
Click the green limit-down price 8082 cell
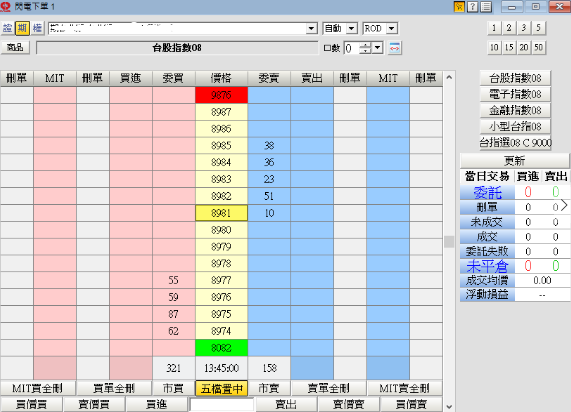coord(221,348)
